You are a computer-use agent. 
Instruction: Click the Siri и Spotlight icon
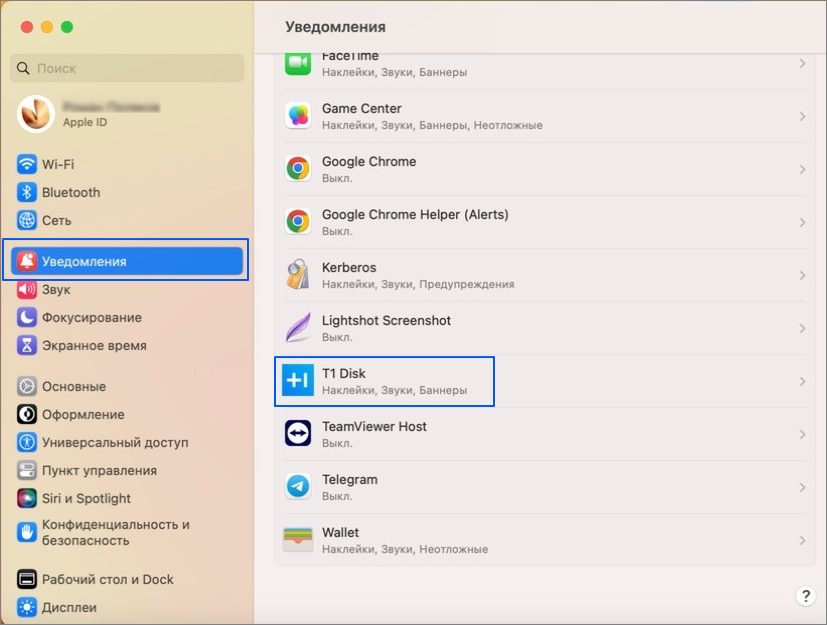coord(26,498)
